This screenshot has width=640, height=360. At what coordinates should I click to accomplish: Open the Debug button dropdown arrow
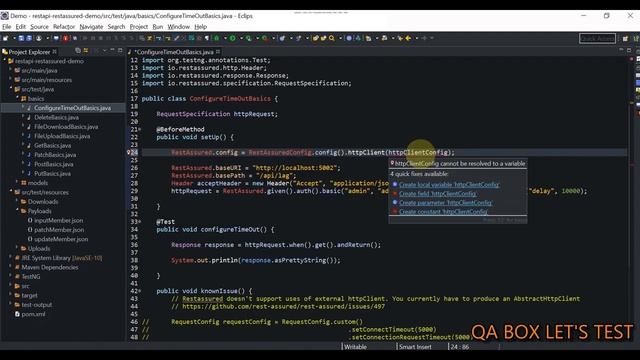225,38
